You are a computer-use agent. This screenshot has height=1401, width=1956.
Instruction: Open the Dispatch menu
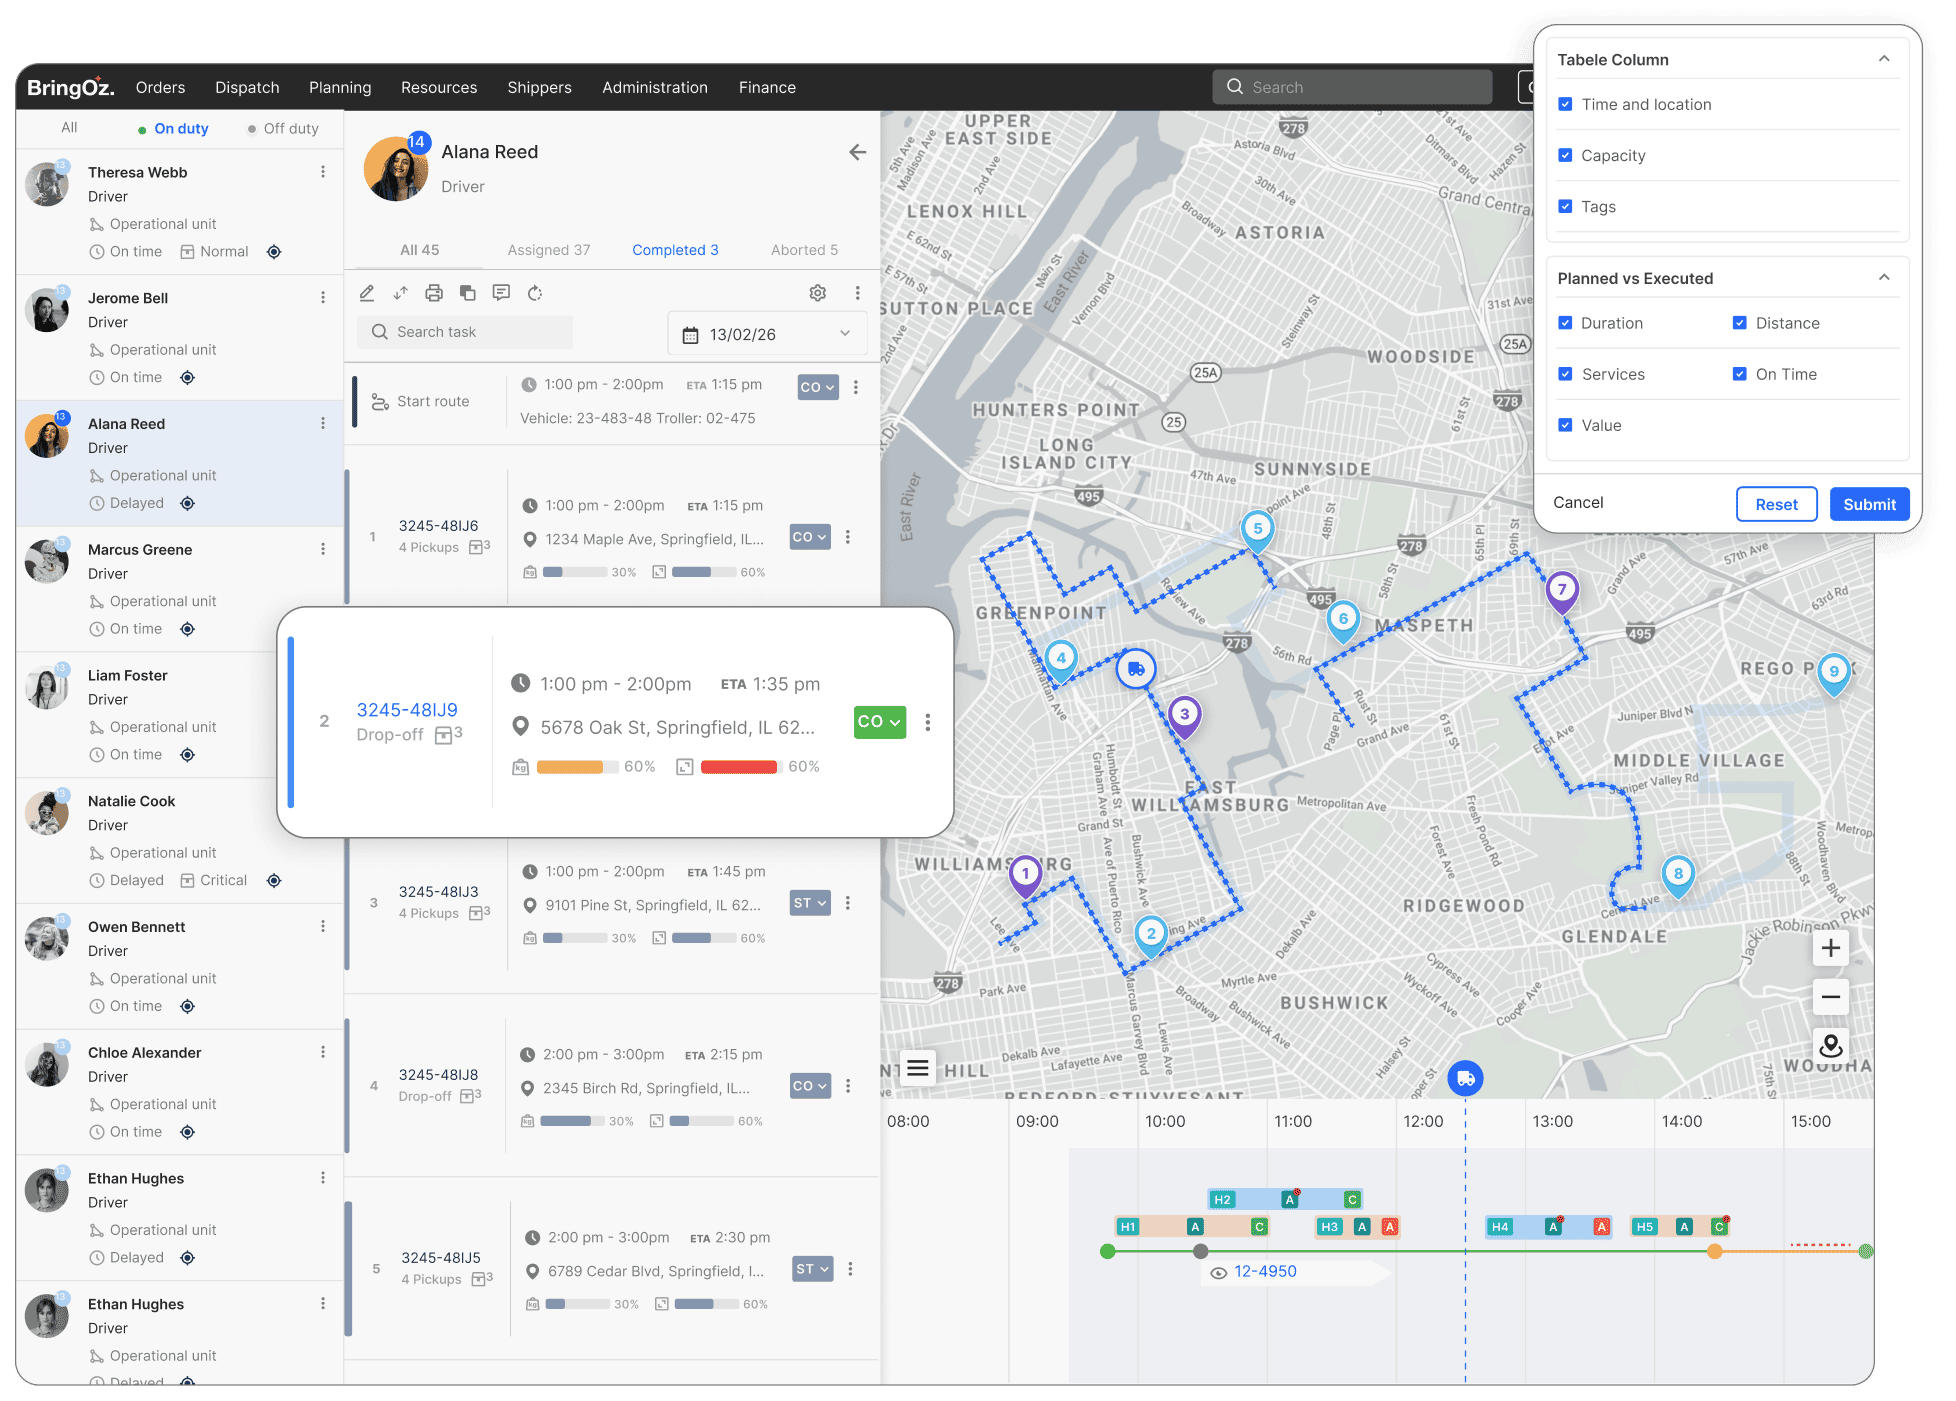point(247,88)
